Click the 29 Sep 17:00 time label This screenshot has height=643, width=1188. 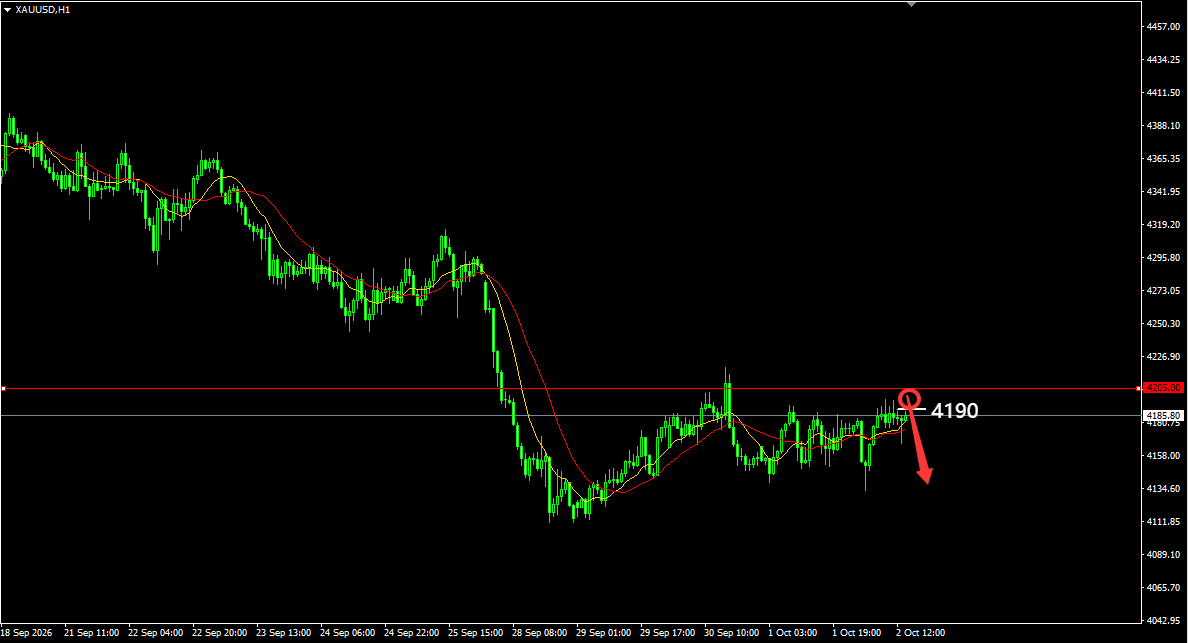[667, 633]
